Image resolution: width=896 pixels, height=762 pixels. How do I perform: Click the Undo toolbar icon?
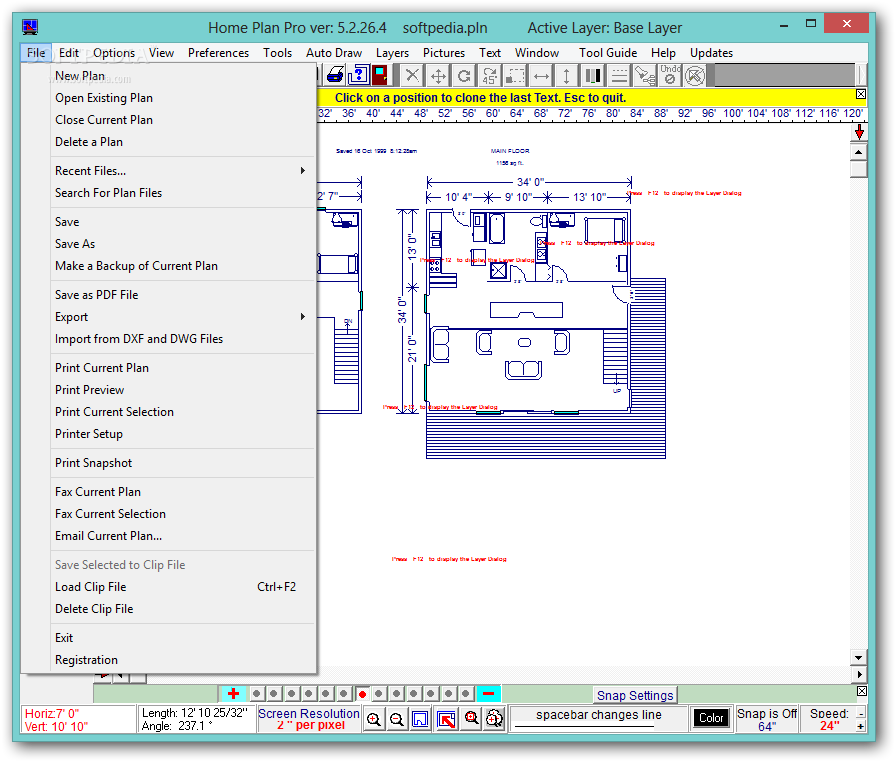[670, 75]
